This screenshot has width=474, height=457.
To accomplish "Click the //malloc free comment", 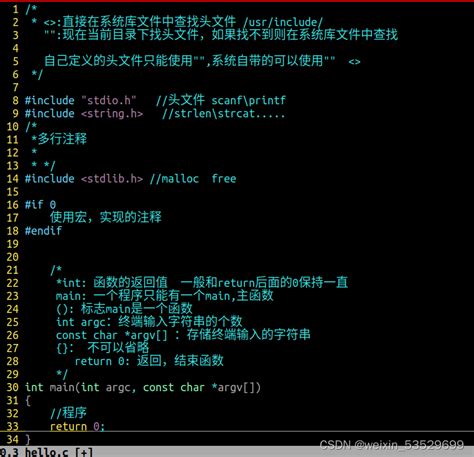I will (193, 179).
